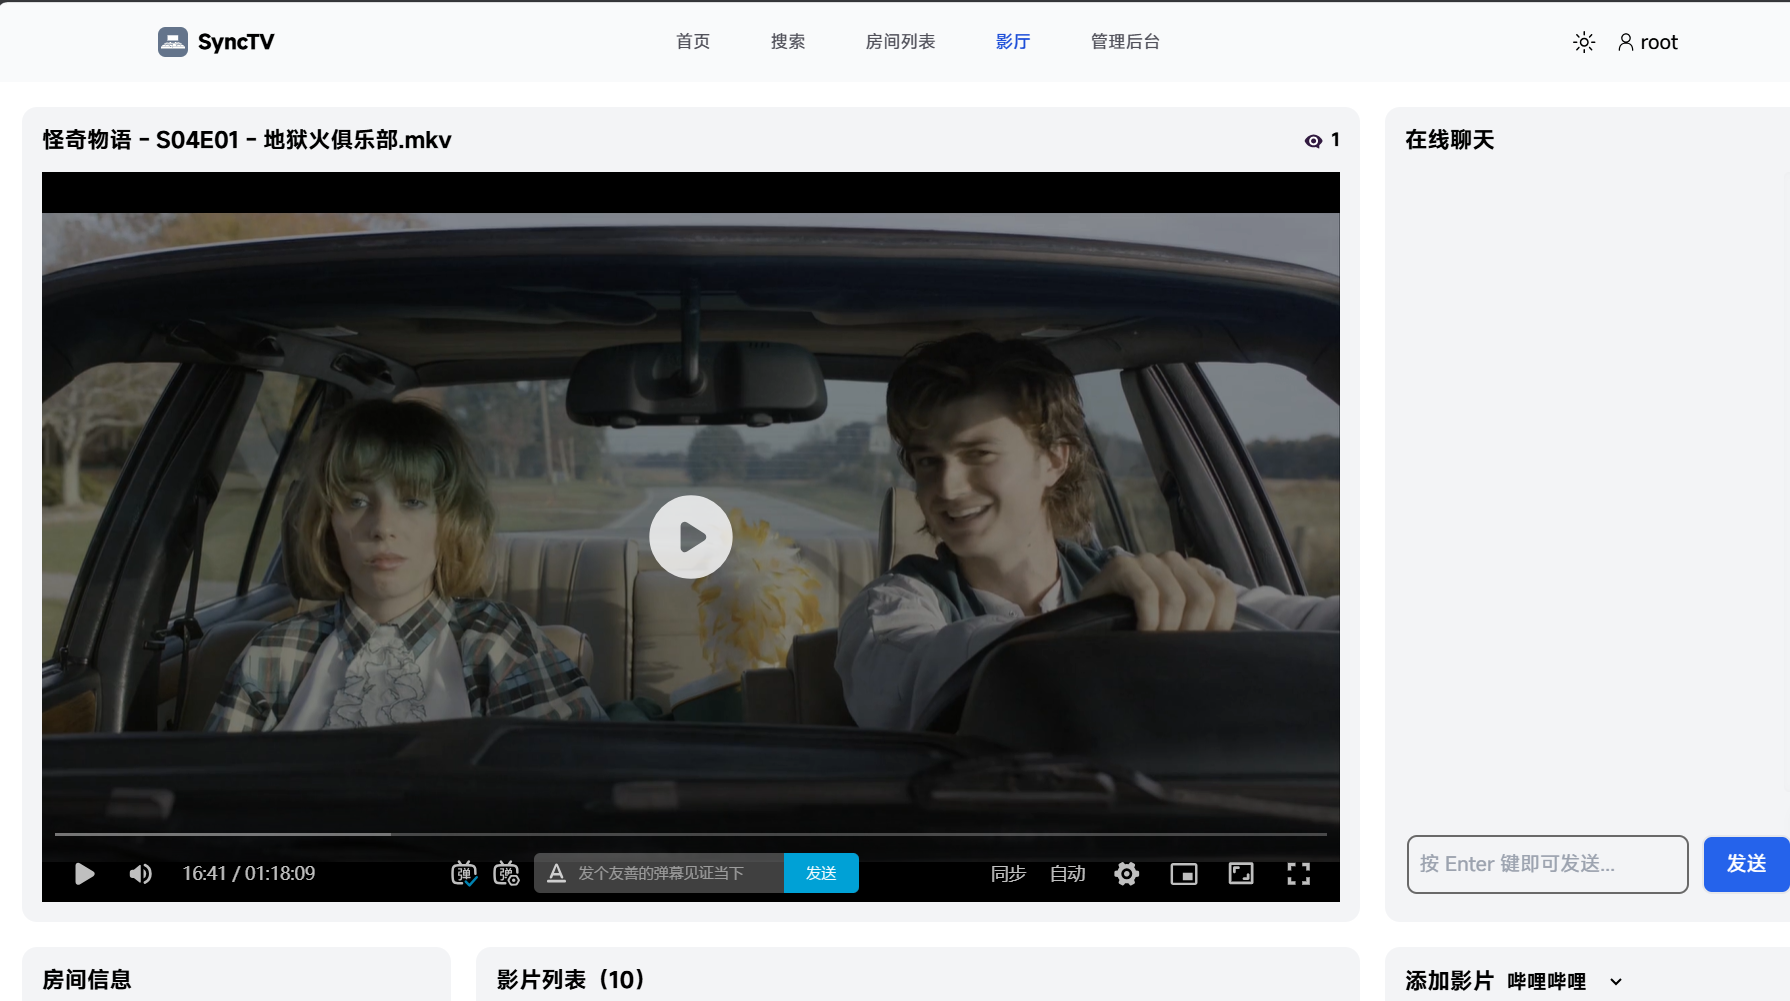Open player settings gear
1790x1001 pixels.
(1127, 874)
